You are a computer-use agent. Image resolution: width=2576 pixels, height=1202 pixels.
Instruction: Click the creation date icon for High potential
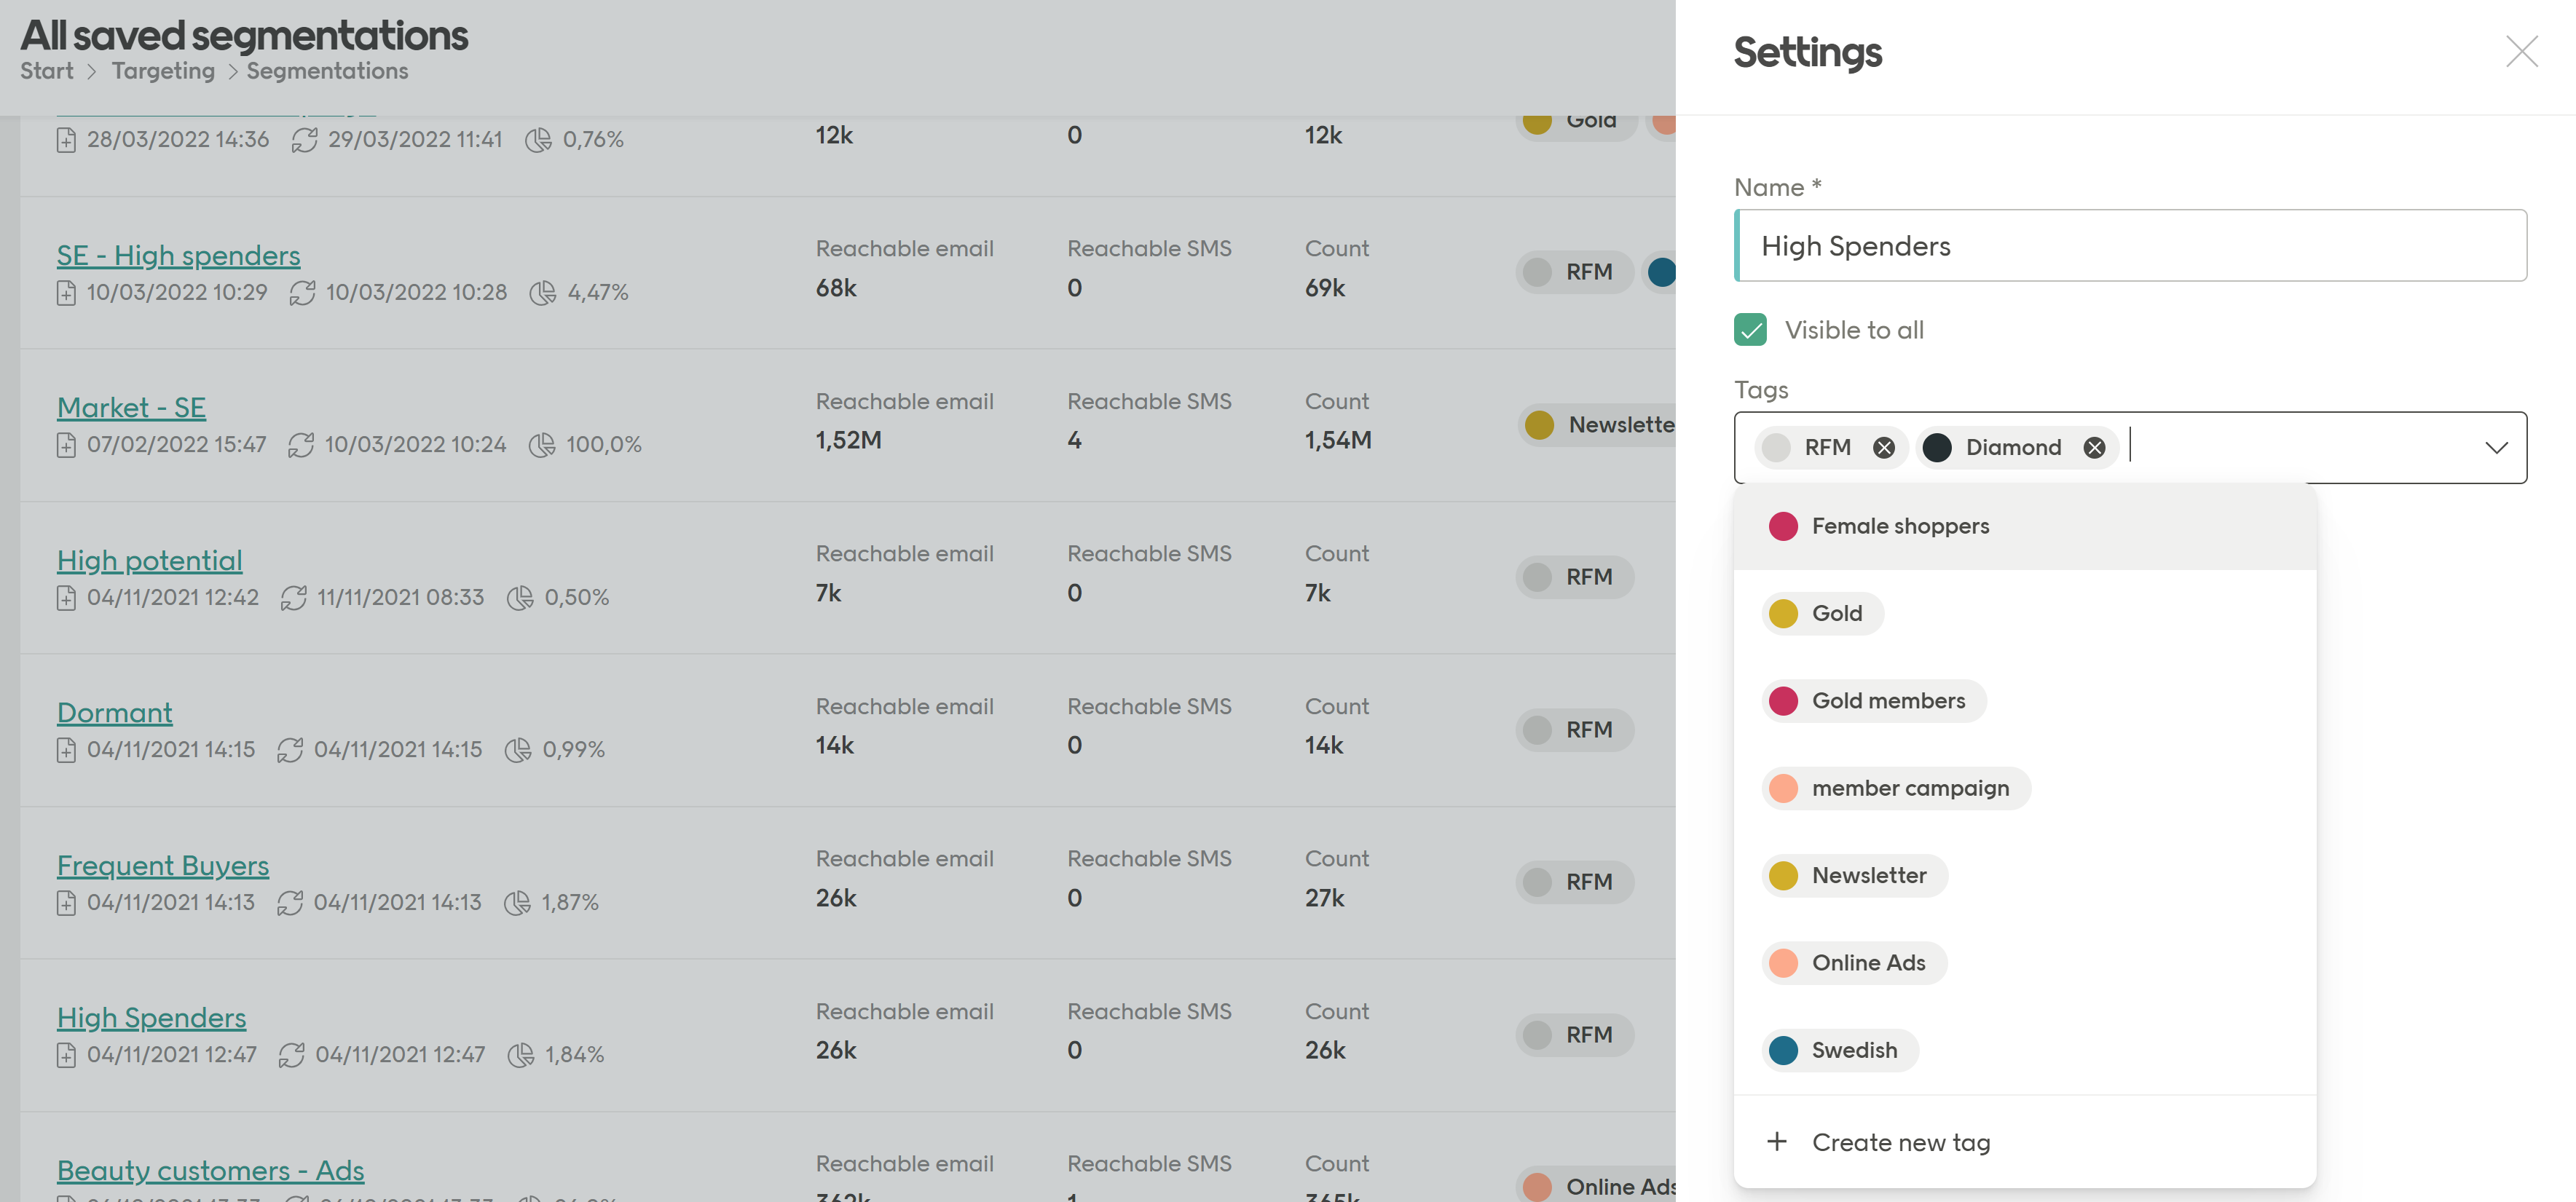66,597
